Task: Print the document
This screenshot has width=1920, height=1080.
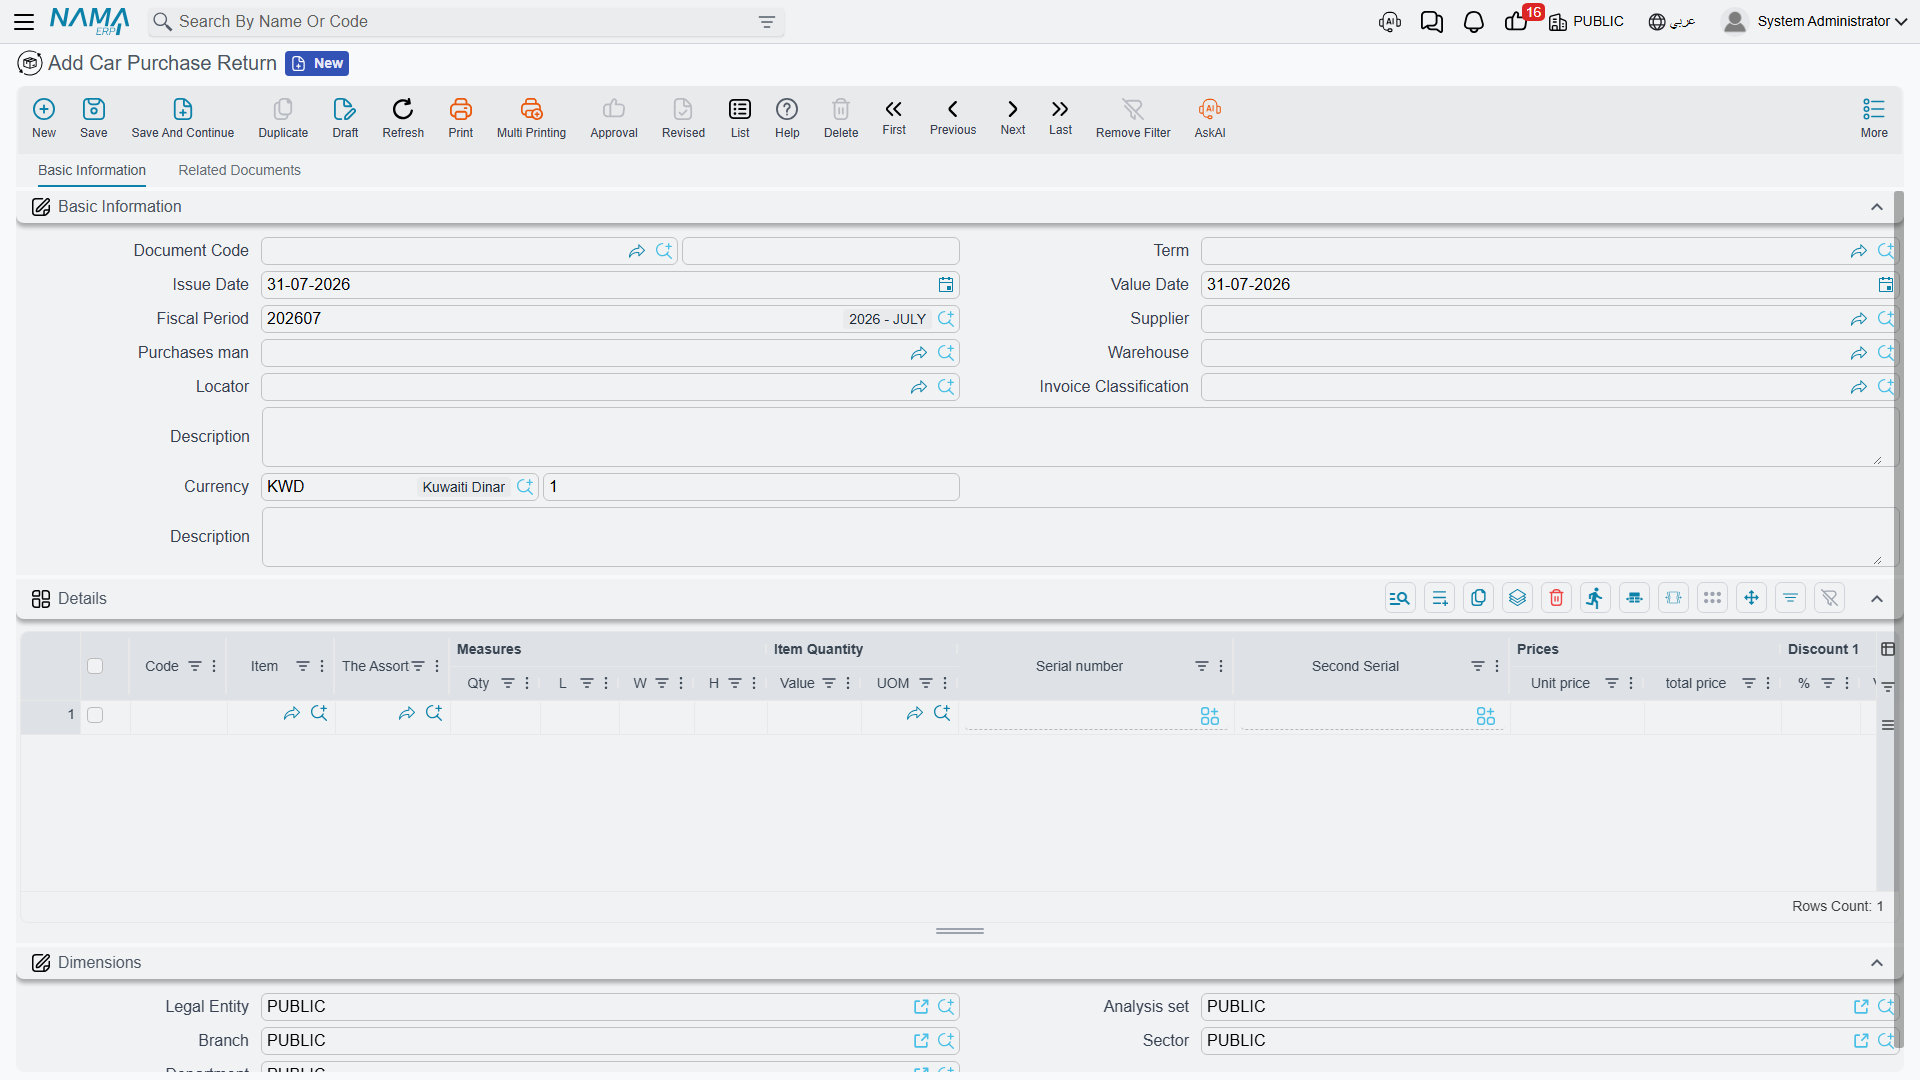Action: 461,118
